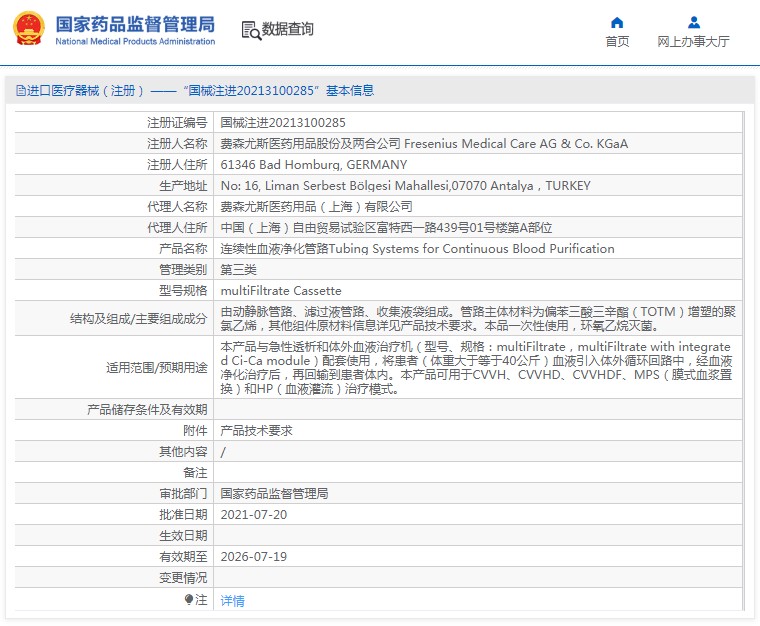Screen dimensions: 760x626
Task: Click the 型号规格 label
Action: 183,291
